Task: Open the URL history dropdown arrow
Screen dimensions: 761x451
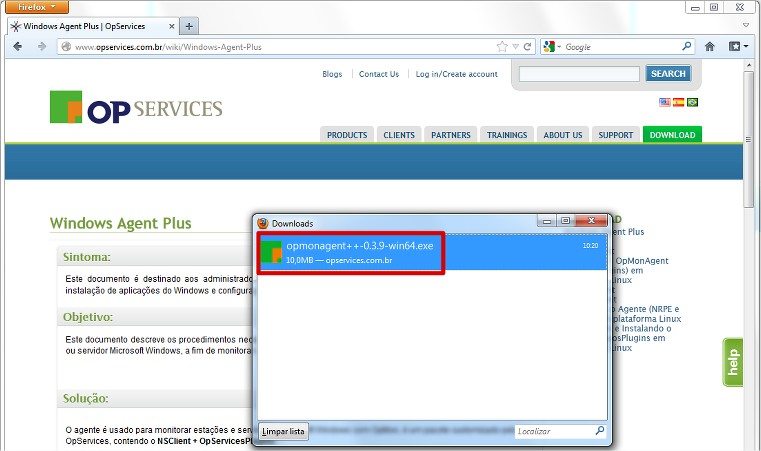Action: point(515,47)
